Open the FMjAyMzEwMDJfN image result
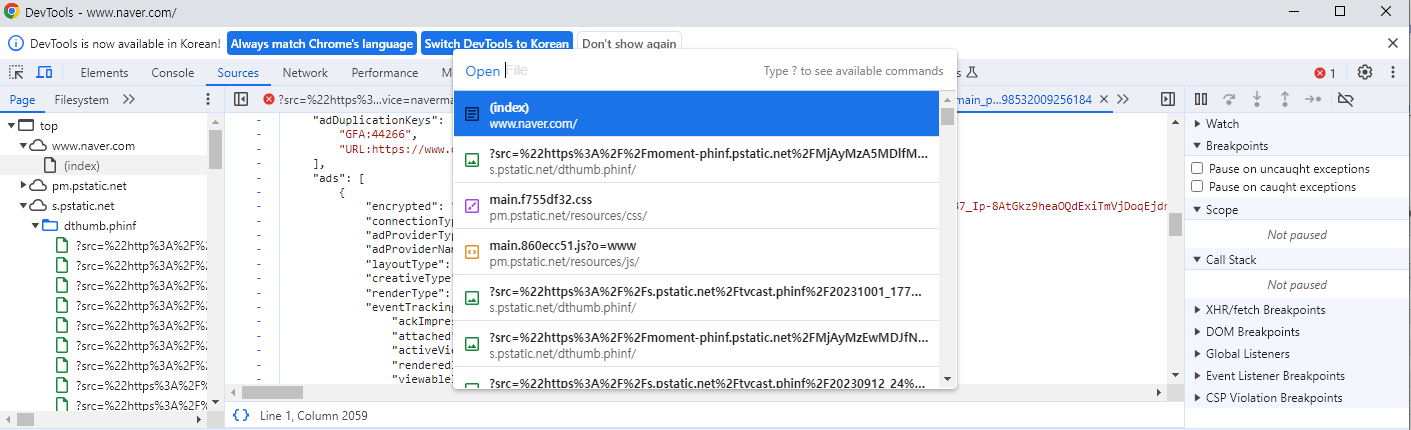Screen dimensions: 1411x430 697,344
